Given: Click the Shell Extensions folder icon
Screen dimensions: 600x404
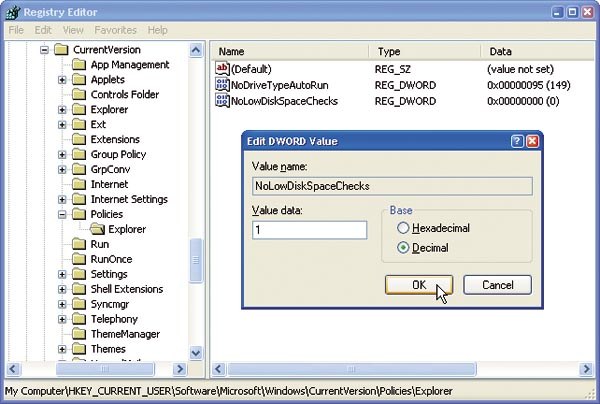Looking at the screenshot, I should coord(79,289).
